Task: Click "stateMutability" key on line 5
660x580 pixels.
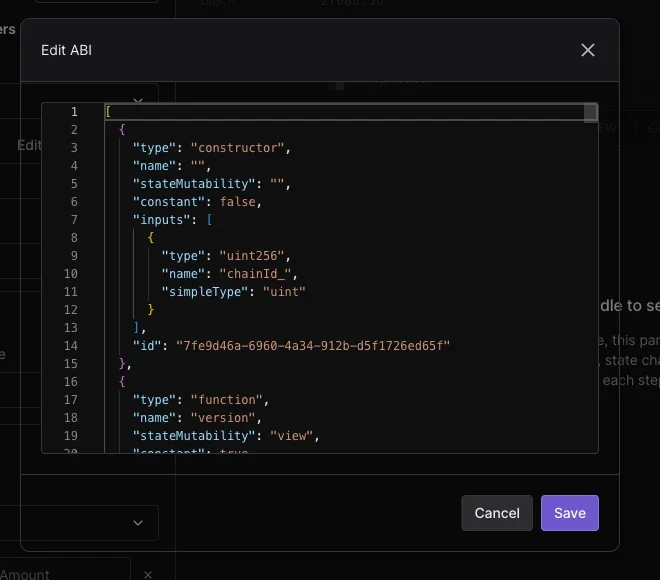Action: tap(194, 184)
